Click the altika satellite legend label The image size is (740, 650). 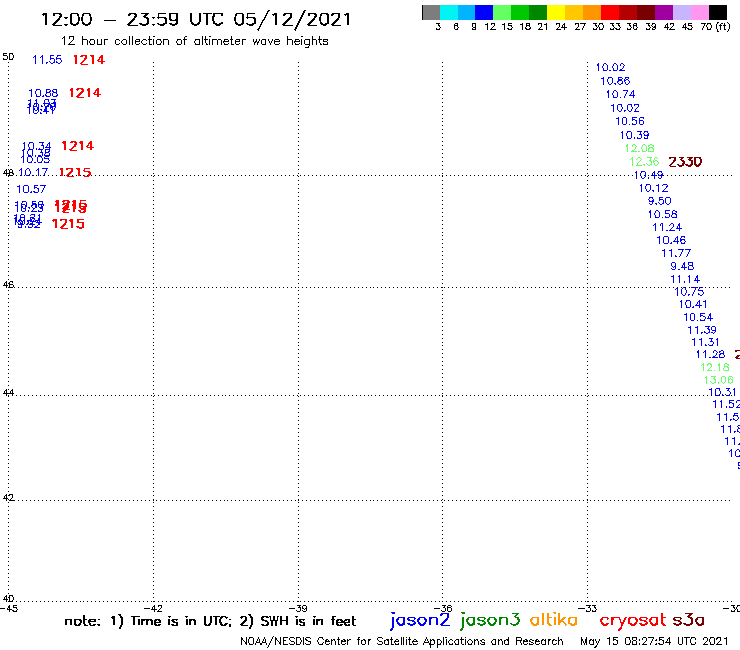click(x=554, y=619)
